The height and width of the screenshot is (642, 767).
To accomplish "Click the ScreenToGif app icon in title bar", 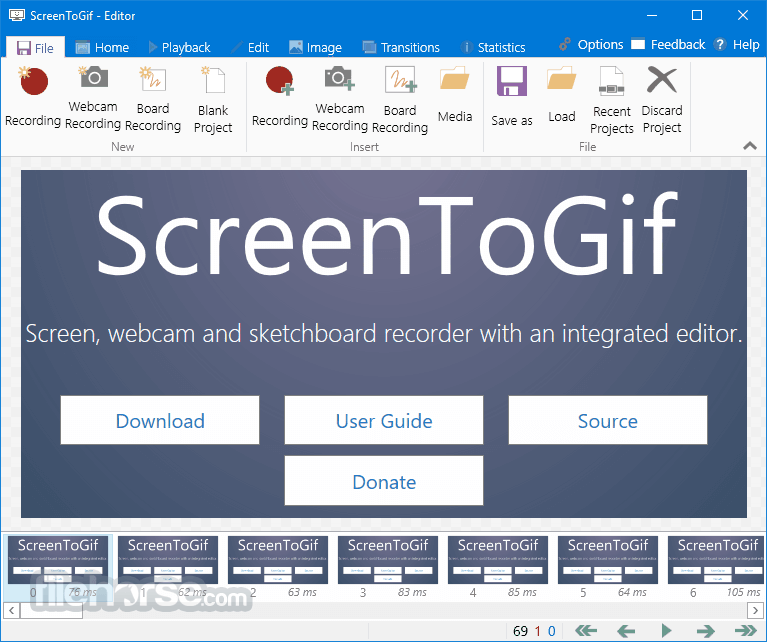I will coord(17,15).
